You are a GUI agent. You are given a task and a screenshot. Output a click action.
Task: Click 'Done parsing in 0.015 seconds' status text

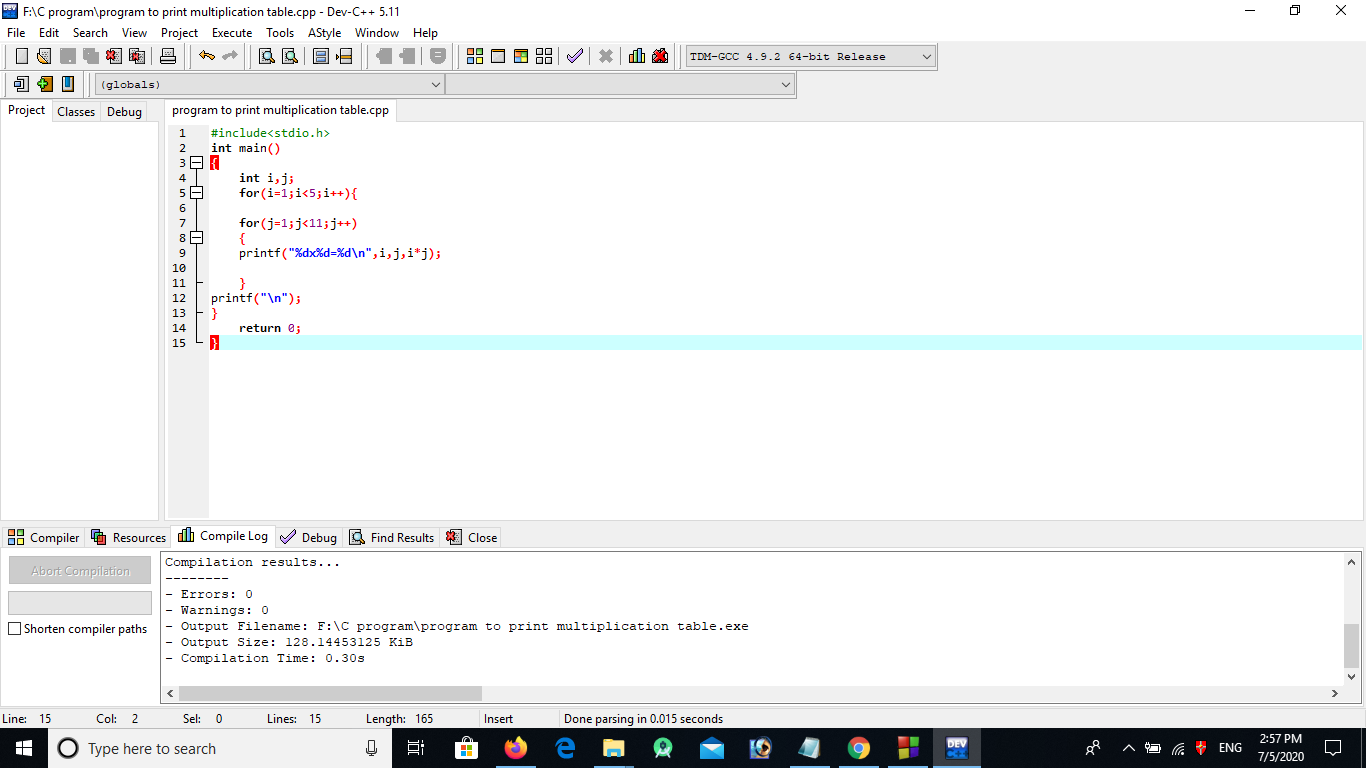[643, 719]
